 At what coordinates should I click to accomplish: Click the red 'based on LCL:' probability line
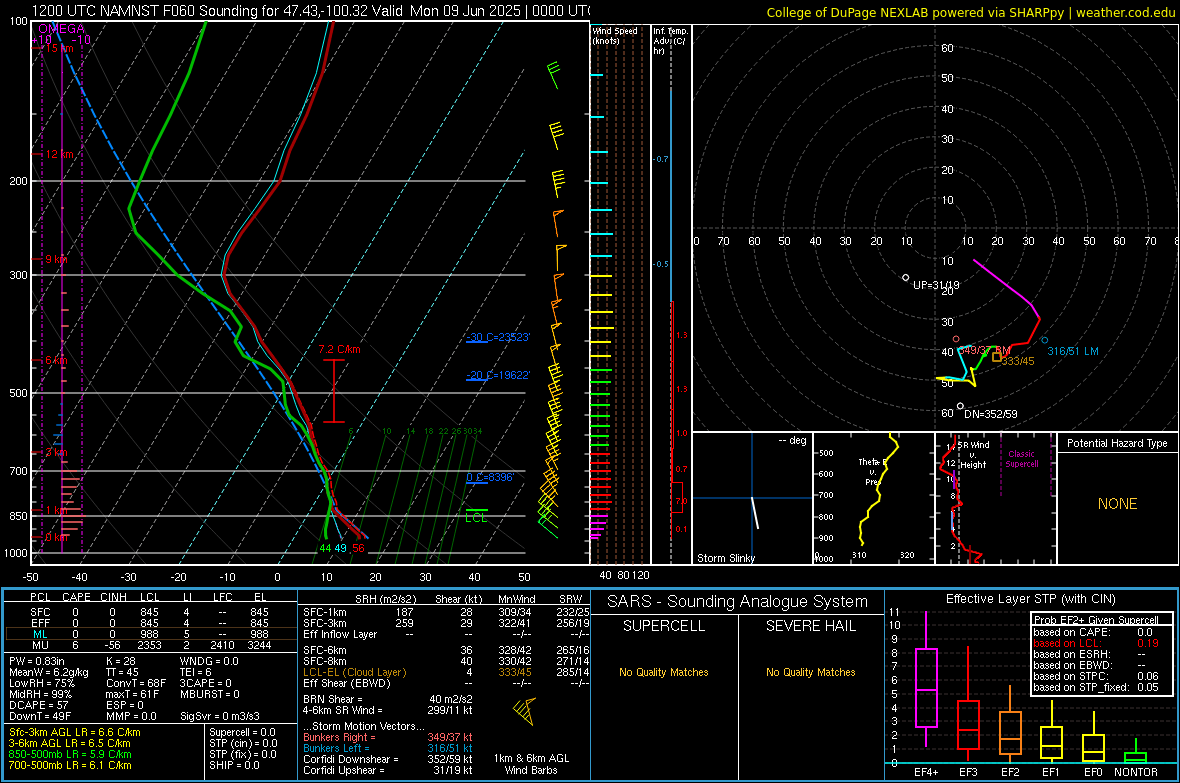pyautogui.click(x=1096, y=644)
